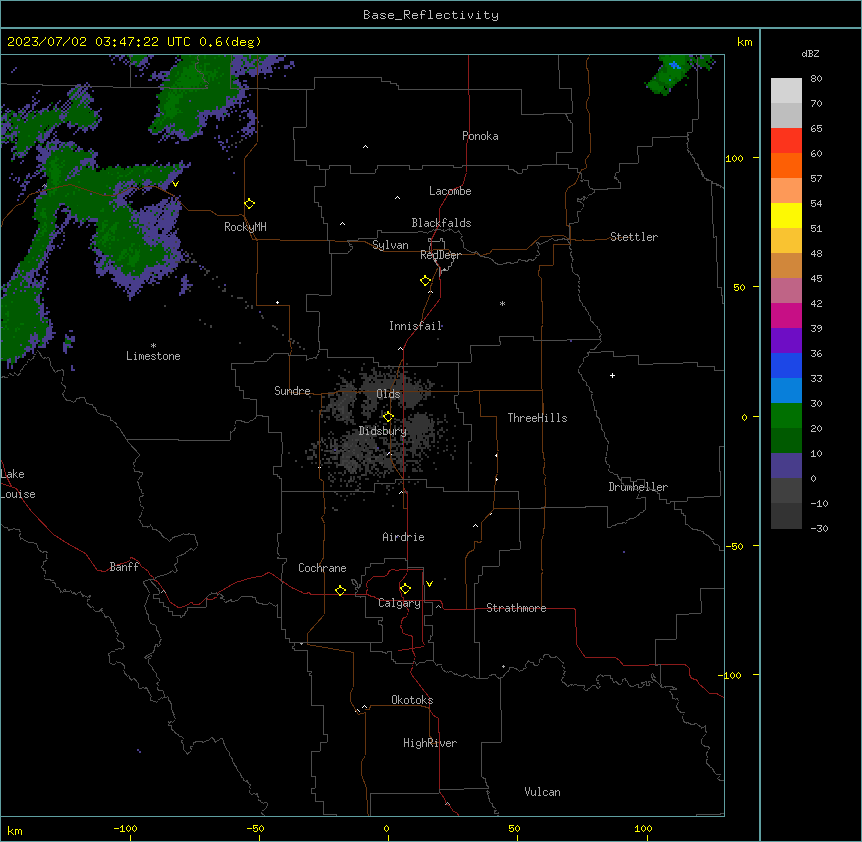Select the Lake Louise label

(x=18, y=484)
